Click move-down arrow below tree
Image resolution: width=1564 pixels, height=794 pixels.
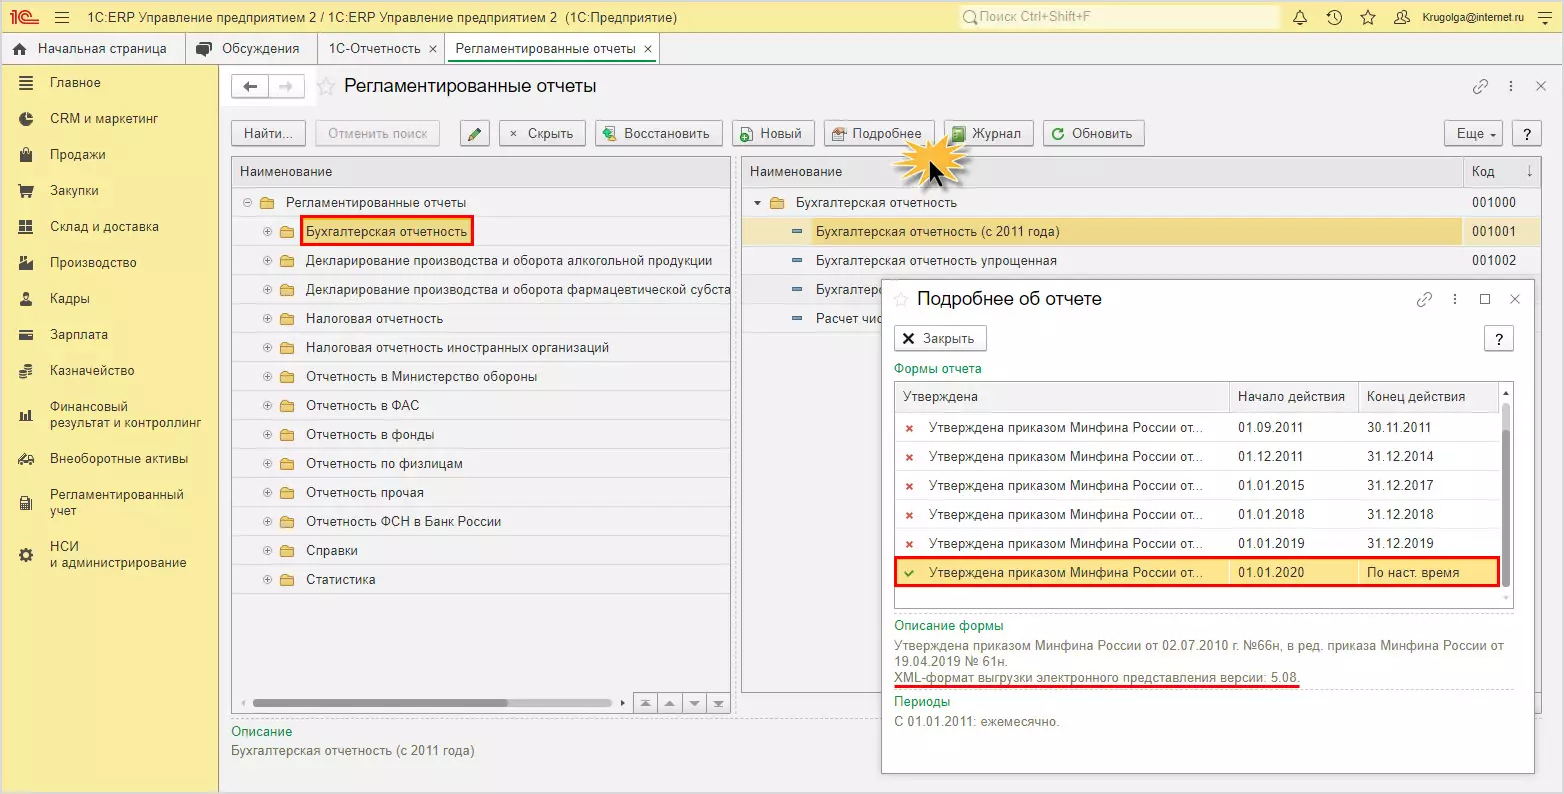695,703
